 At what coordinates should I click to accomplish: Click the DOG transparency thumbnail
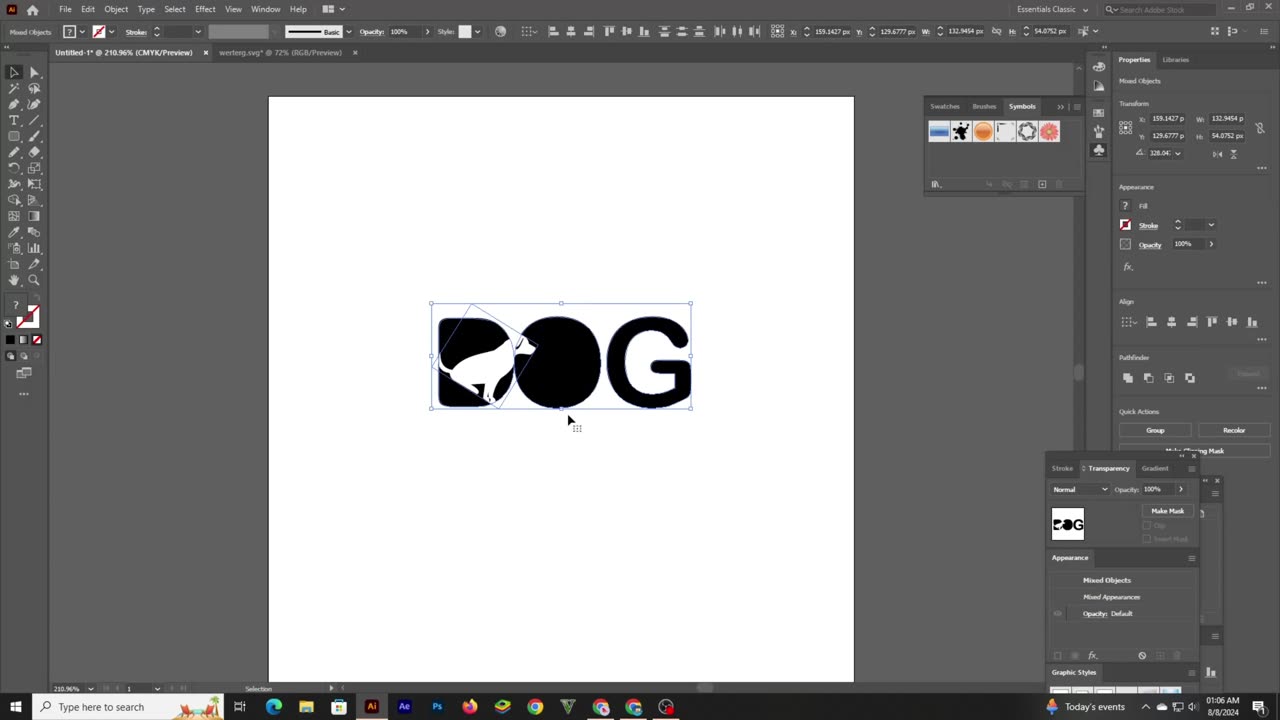click(1068, 524)
